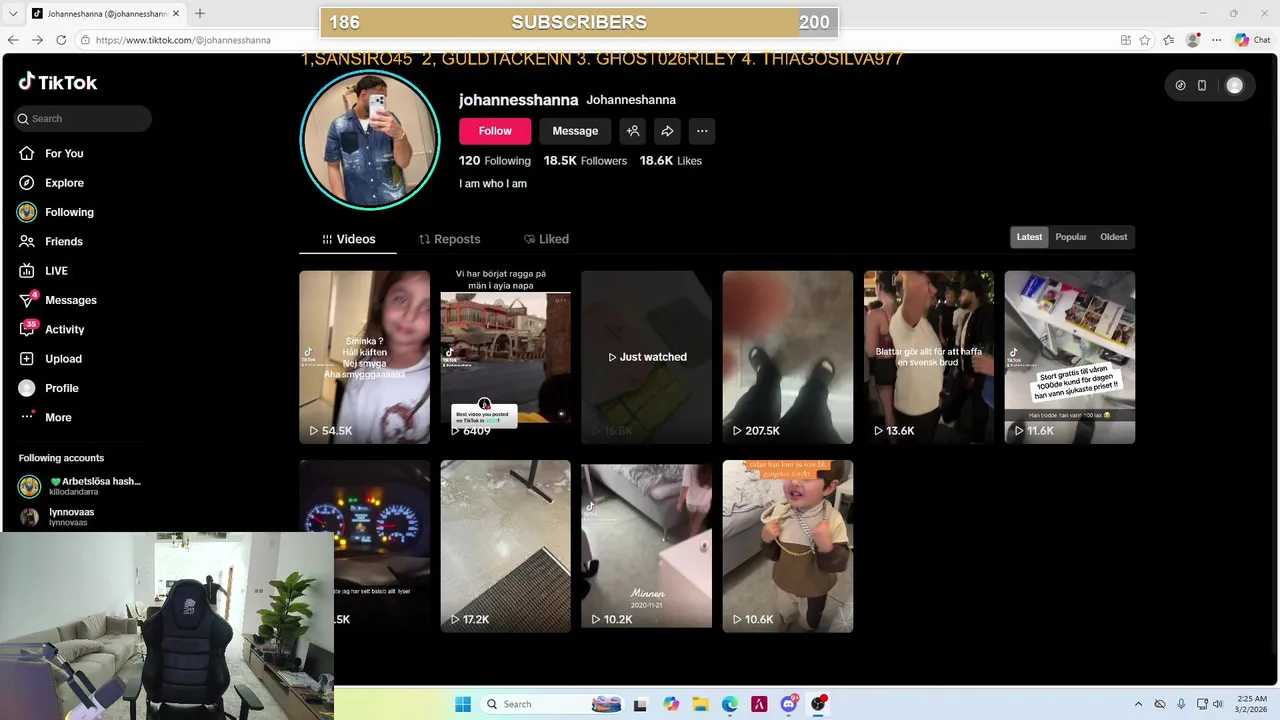Click the TikTok logo in sidebar
Viewport: 1280px width, 720px height.
(x=58, y=82)
